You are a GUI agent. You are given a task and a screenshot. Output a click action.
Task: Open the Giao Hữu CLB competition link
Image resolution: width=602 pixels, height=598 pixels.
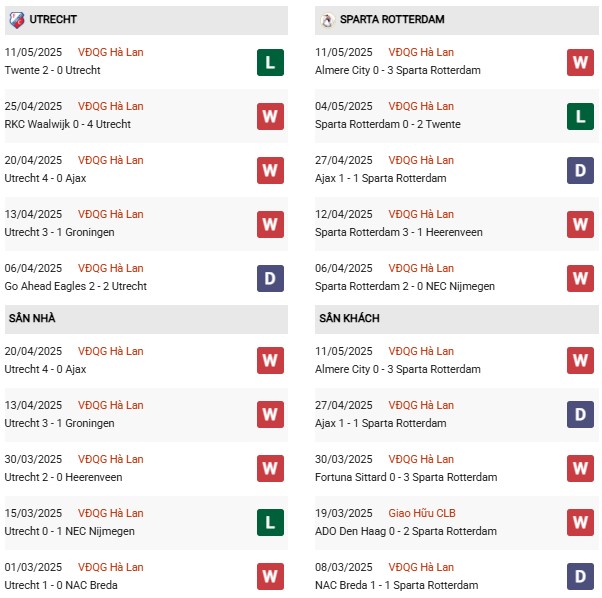(x=421, y=513)
